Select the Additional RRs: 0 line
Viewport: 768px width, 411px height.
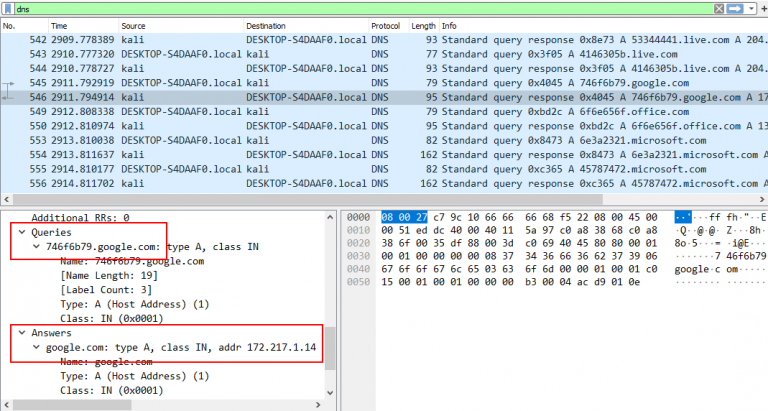pyautogui.click(x=80, y=217)
